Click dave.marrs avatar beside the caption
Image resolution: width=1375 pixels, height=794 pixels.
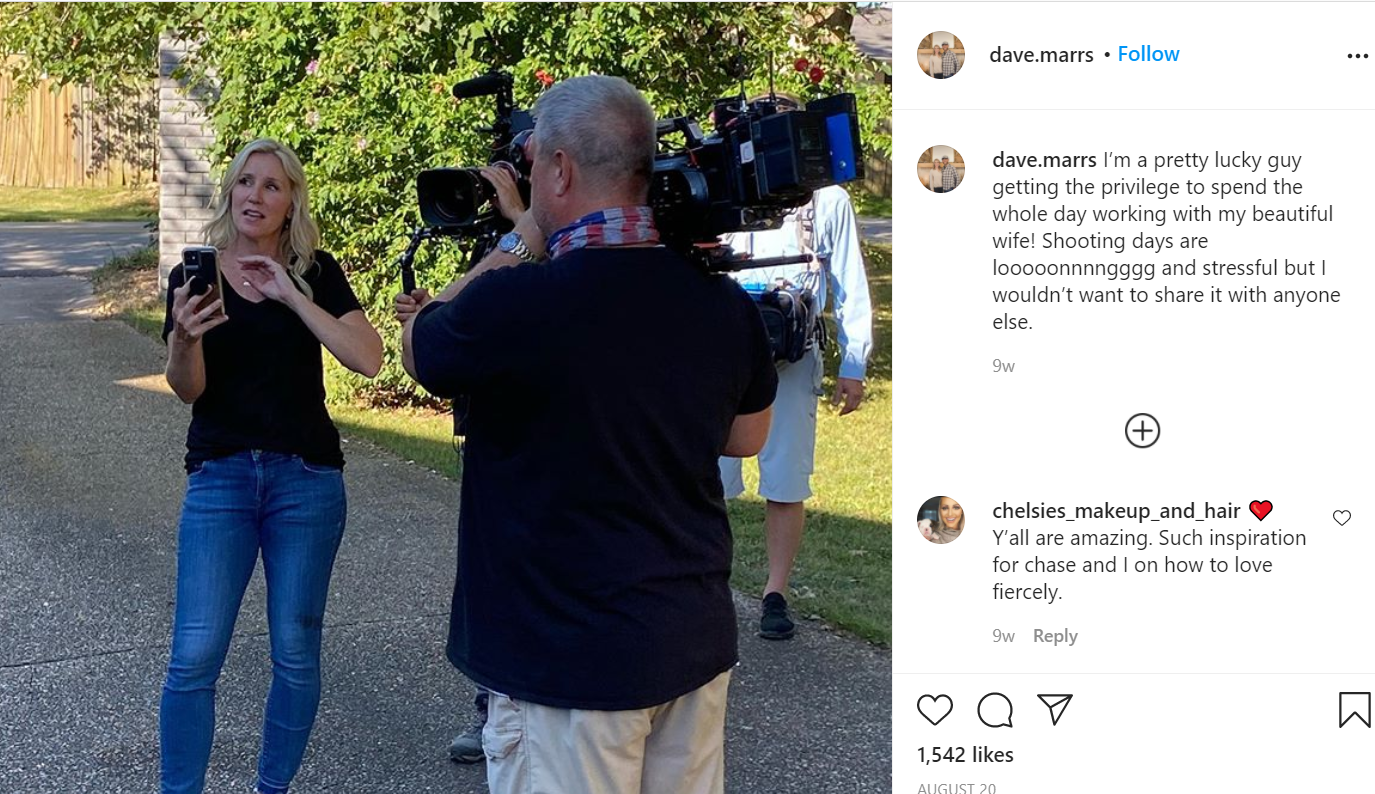(x=941, y=169)
